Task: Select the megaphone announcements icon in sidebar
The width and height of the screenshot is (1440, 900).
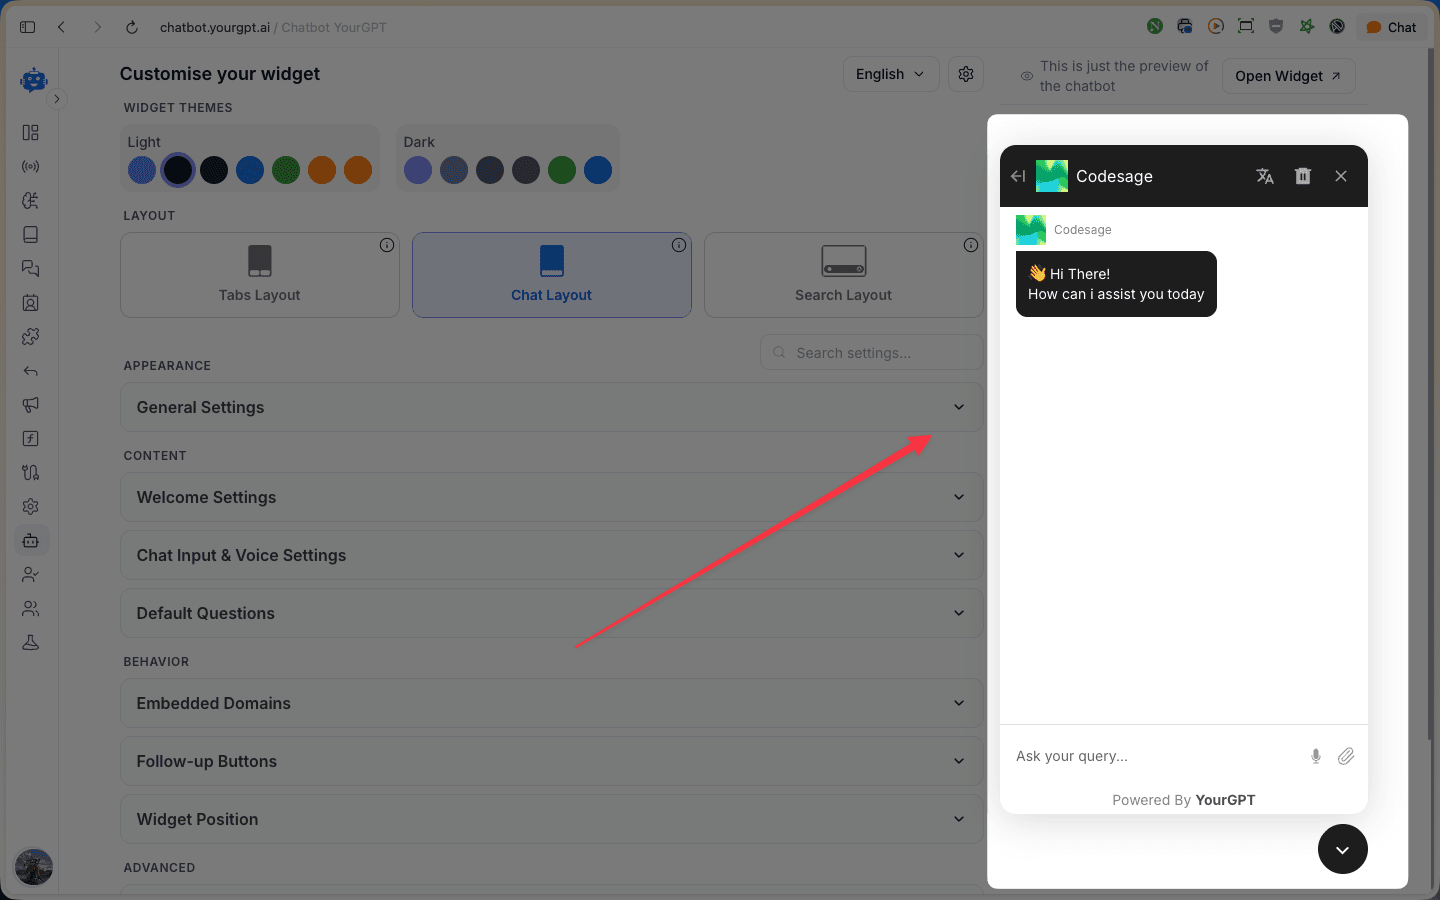Action: pyautogui.click(x=30, y=405)
